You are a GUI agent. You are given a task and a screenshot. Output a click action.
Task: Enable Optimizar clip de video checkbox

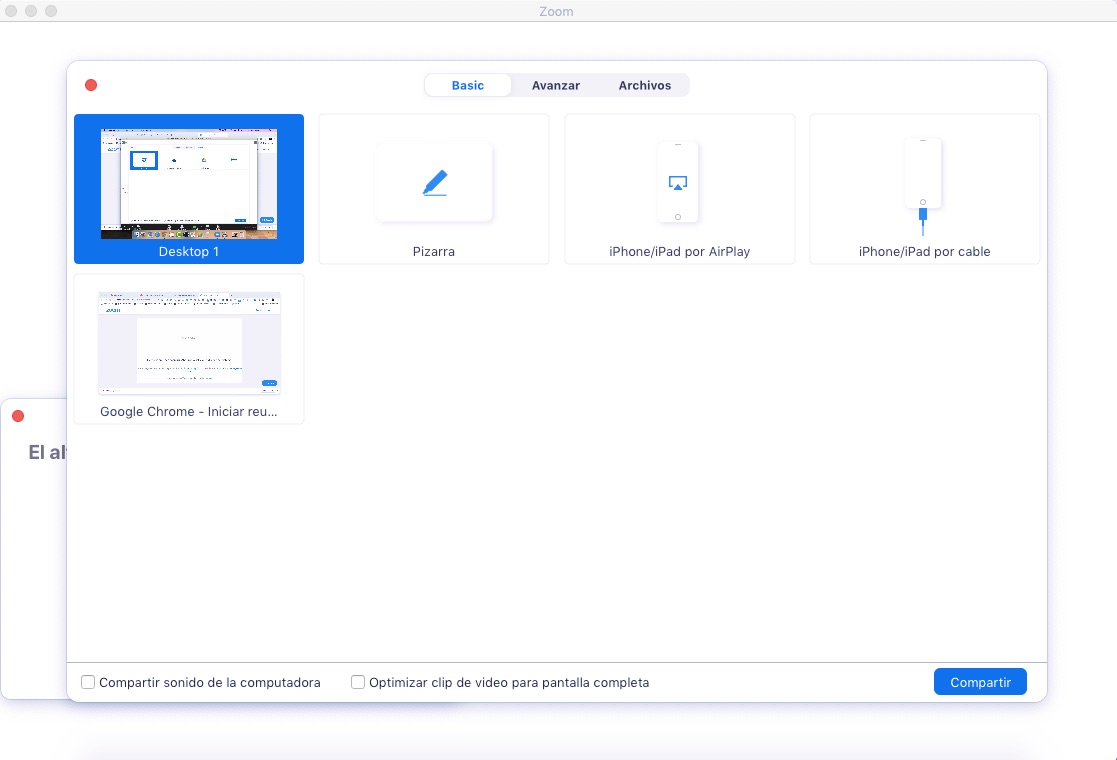point(358,682)
